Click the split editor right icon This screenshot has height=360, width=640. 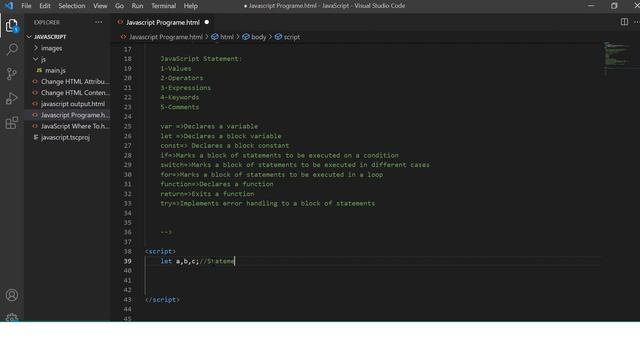click(x=624, y=22)
